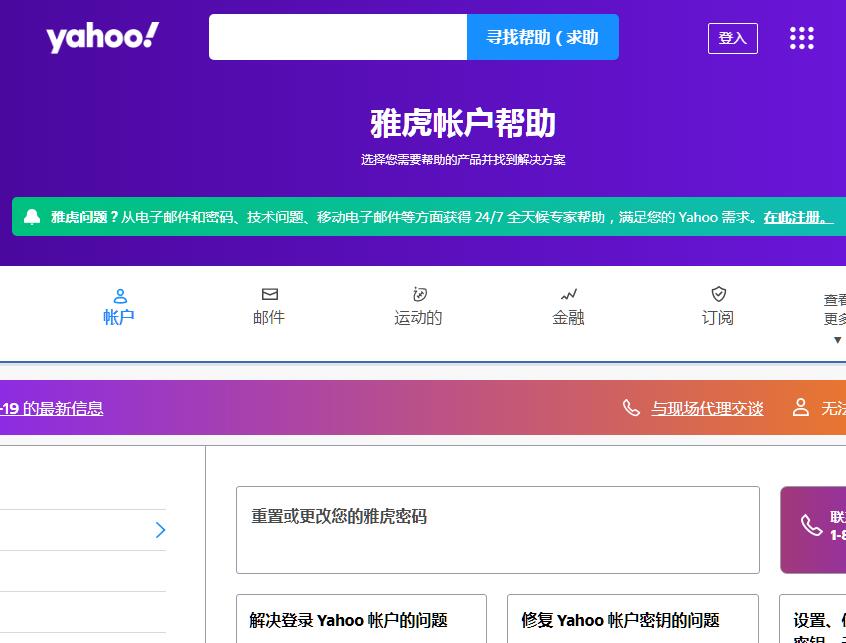Click the 寻找帮助（求助）search button
This screenshot has height=643, width=846.
point(543,36)
